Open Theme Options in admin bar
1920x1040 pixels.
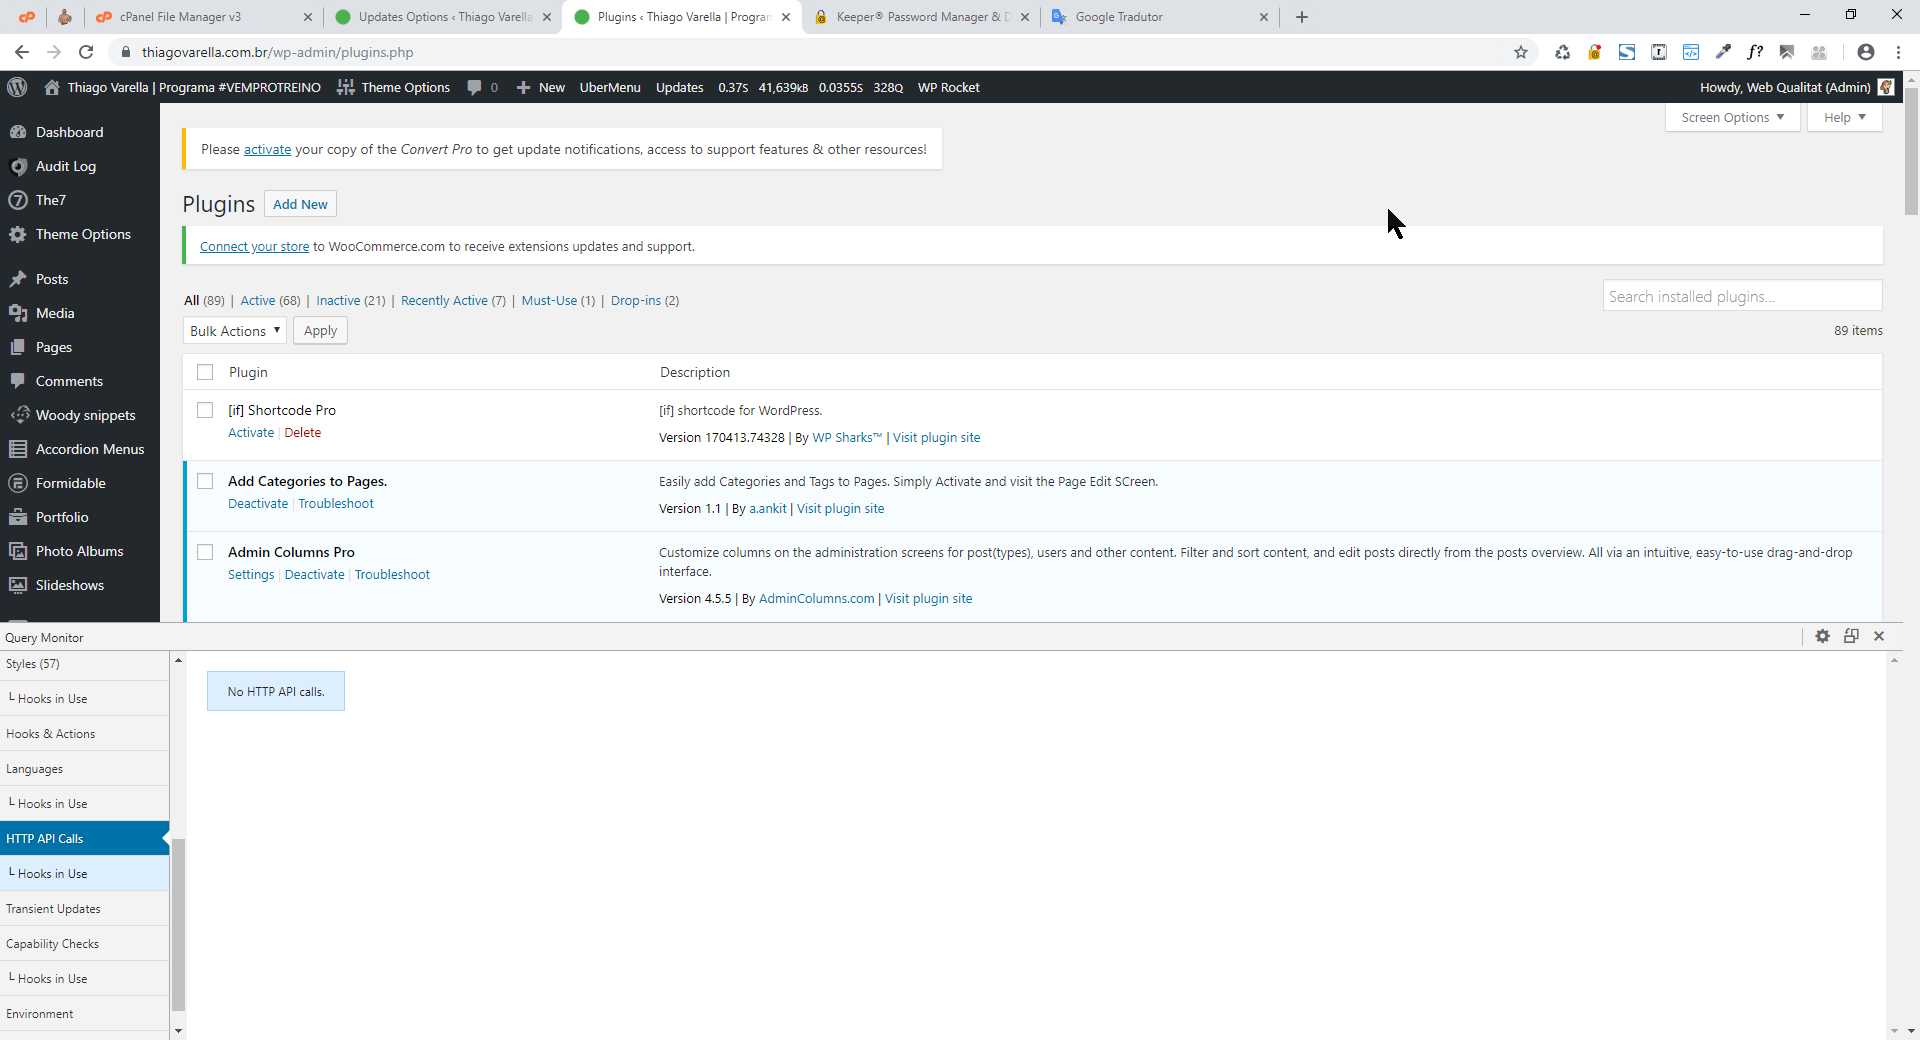tap(394, 87)
